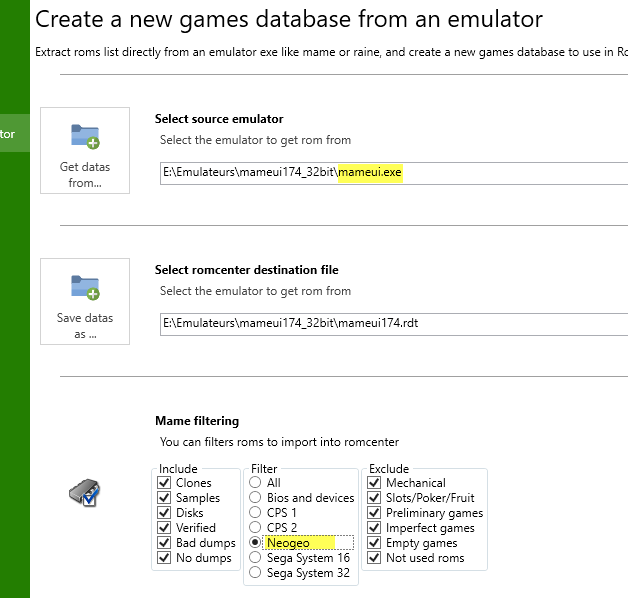The width and height of the screenshot is (628, 598).
Task: Click the 'Select romcenter destination file' heading
Action: [247, 270]
